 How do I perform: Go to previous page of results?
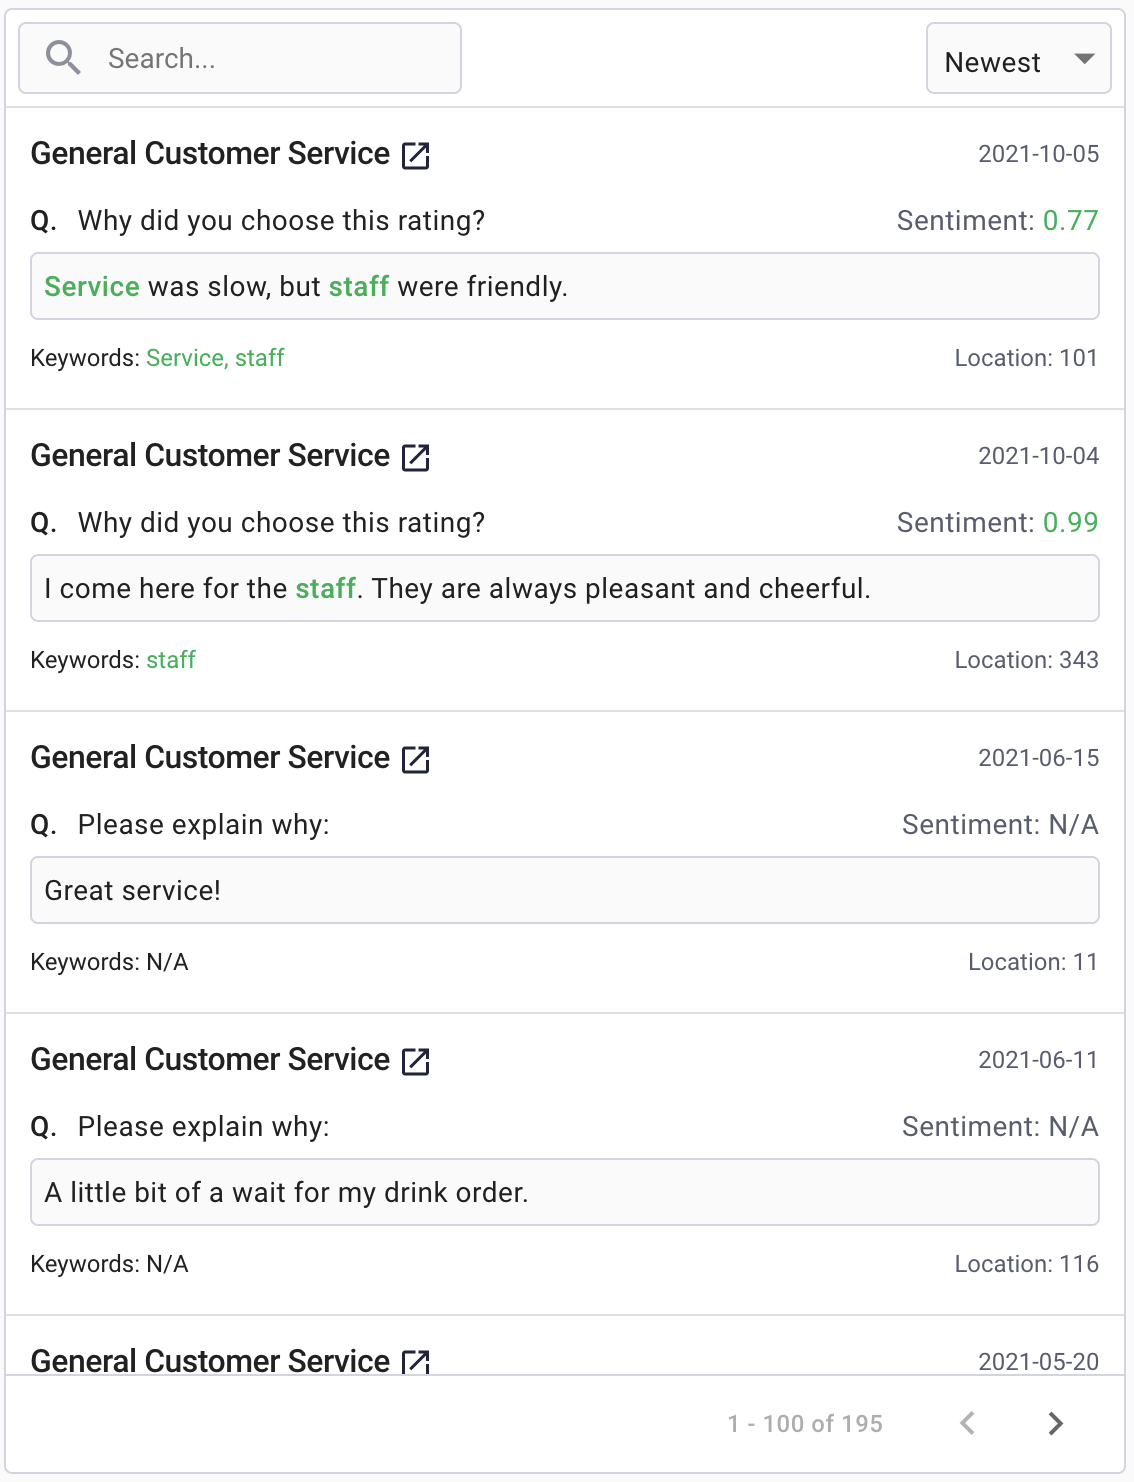(967, 1423)
